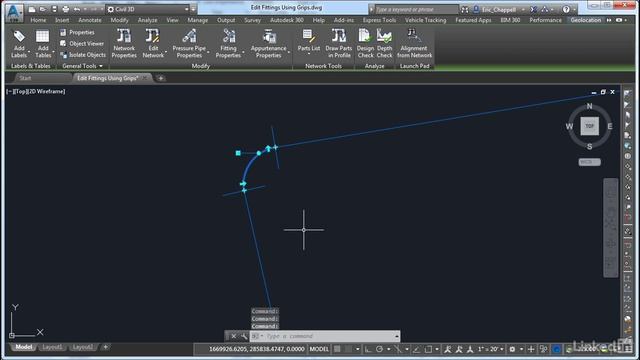This screenshot has height=360, width=640.
Task: Click the Edit Network tool
Action: click(153, 44)
